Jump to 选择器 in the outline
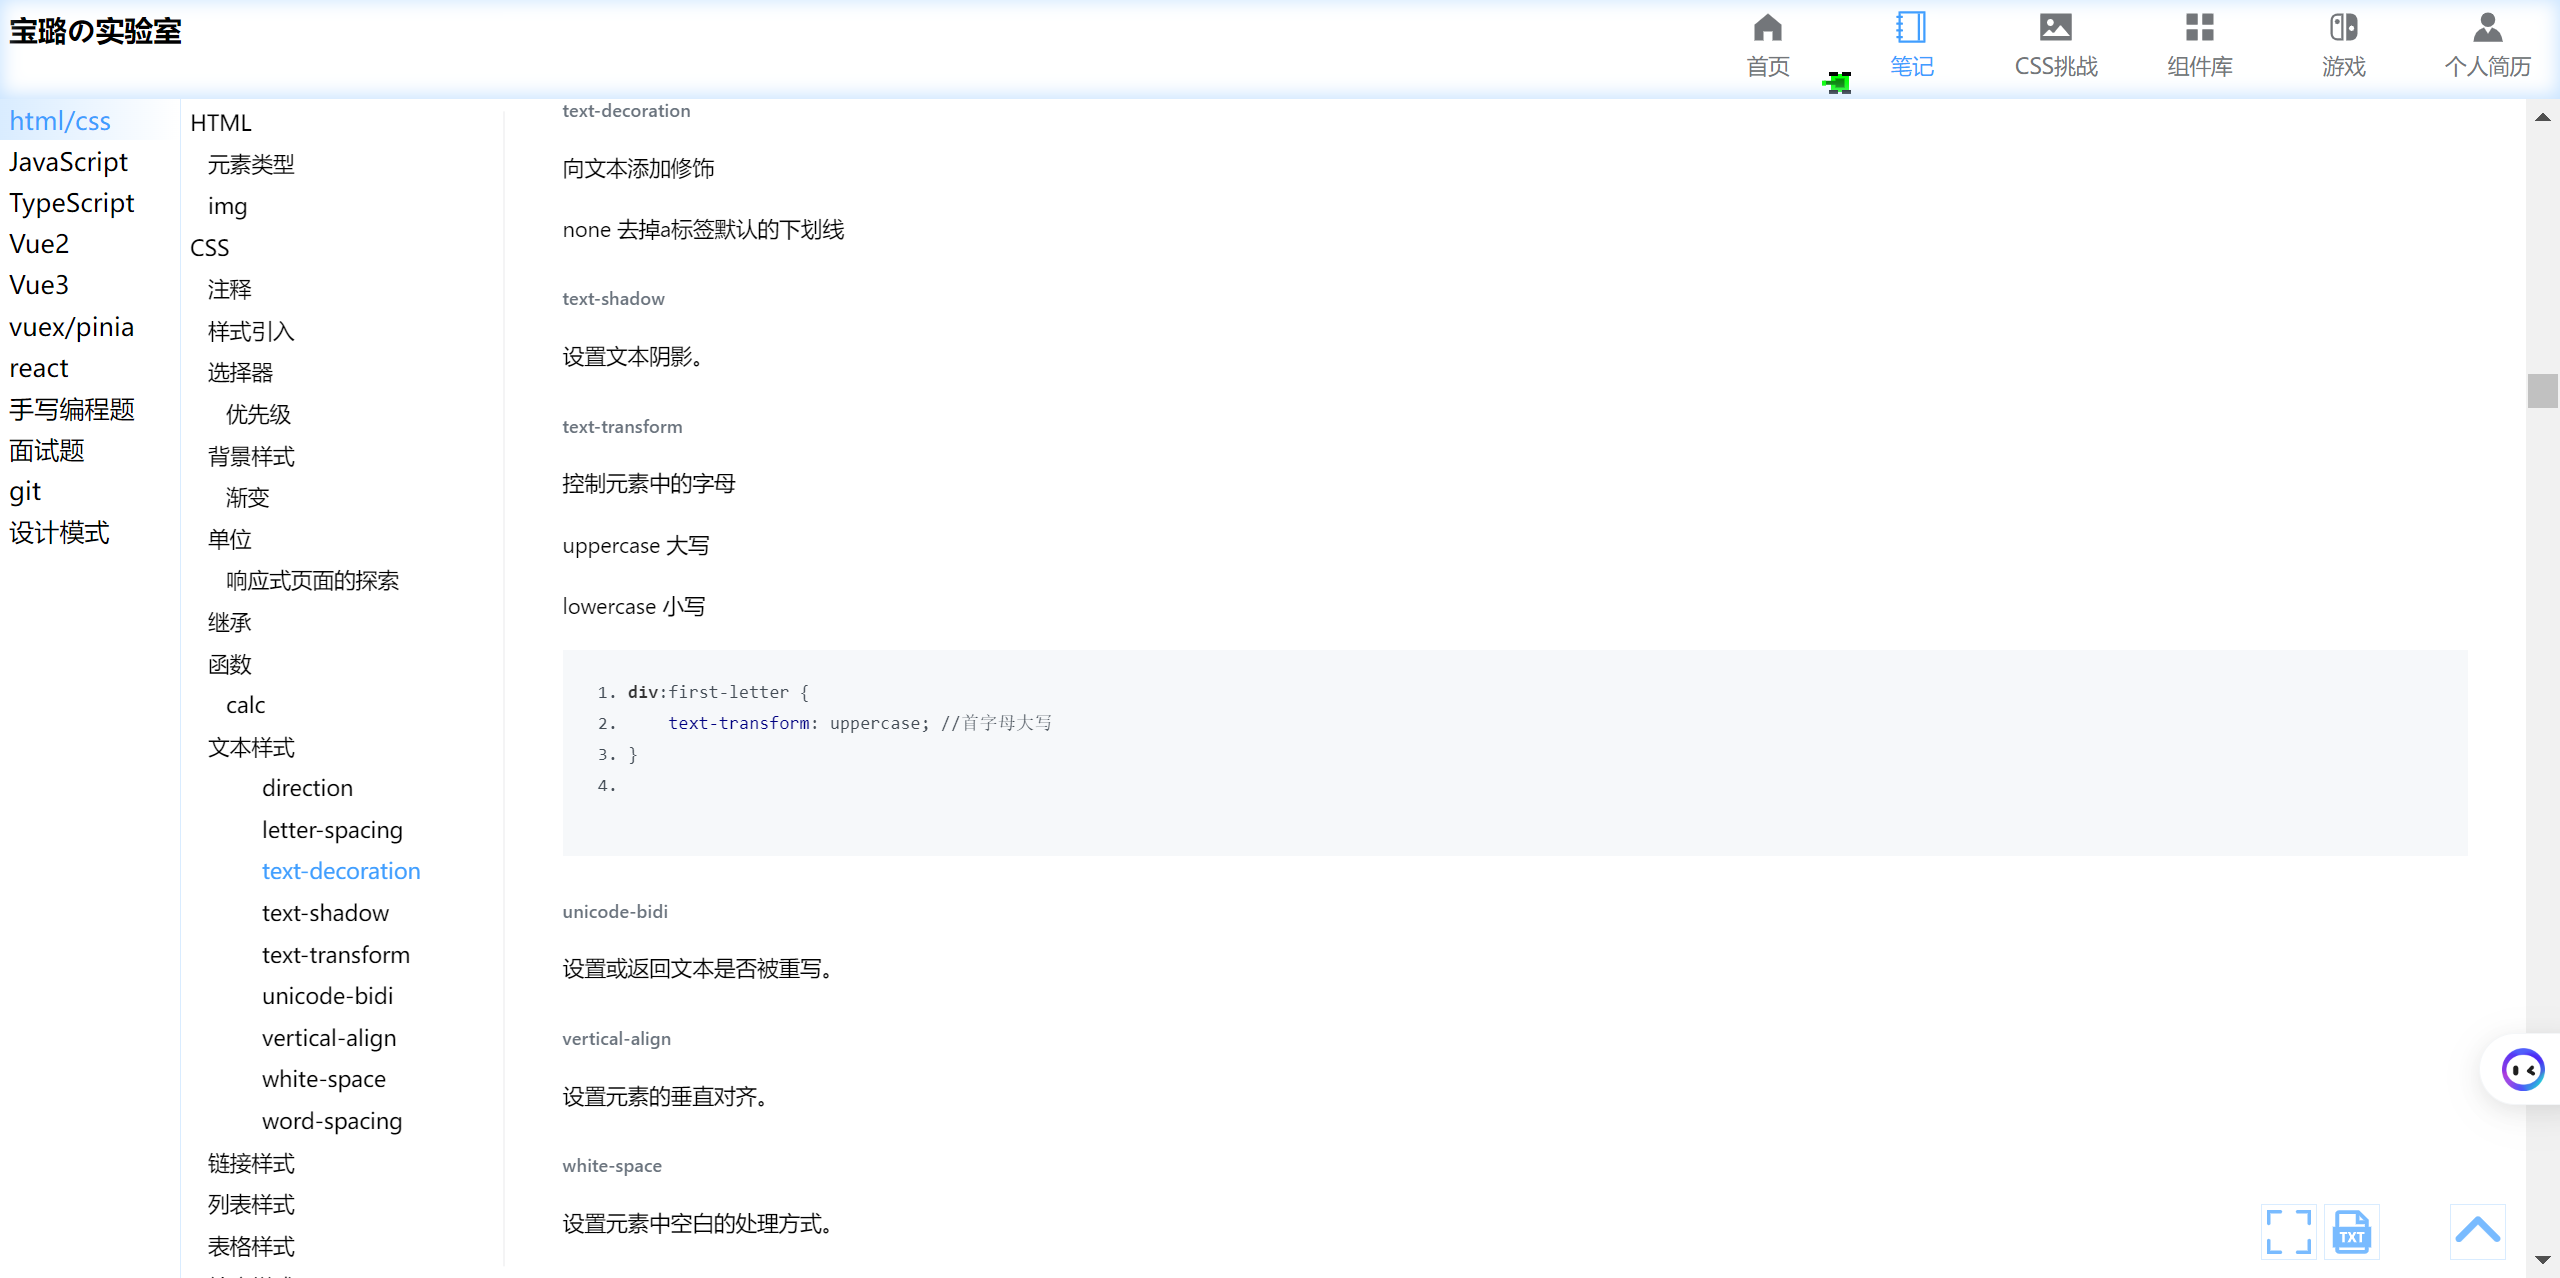This screenshot has width=2560, height=1278. [x=240, y=372]
